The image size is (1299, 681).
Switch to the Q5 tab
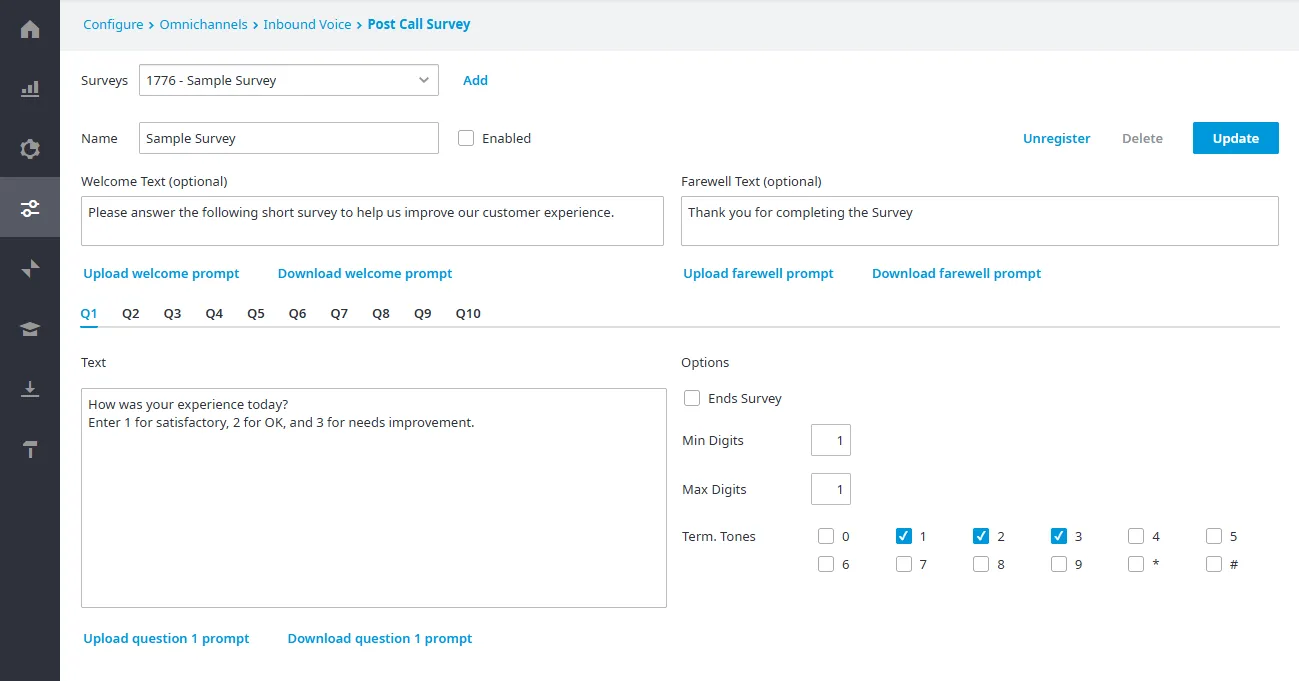pyautogui.click(x=256, y=313)
